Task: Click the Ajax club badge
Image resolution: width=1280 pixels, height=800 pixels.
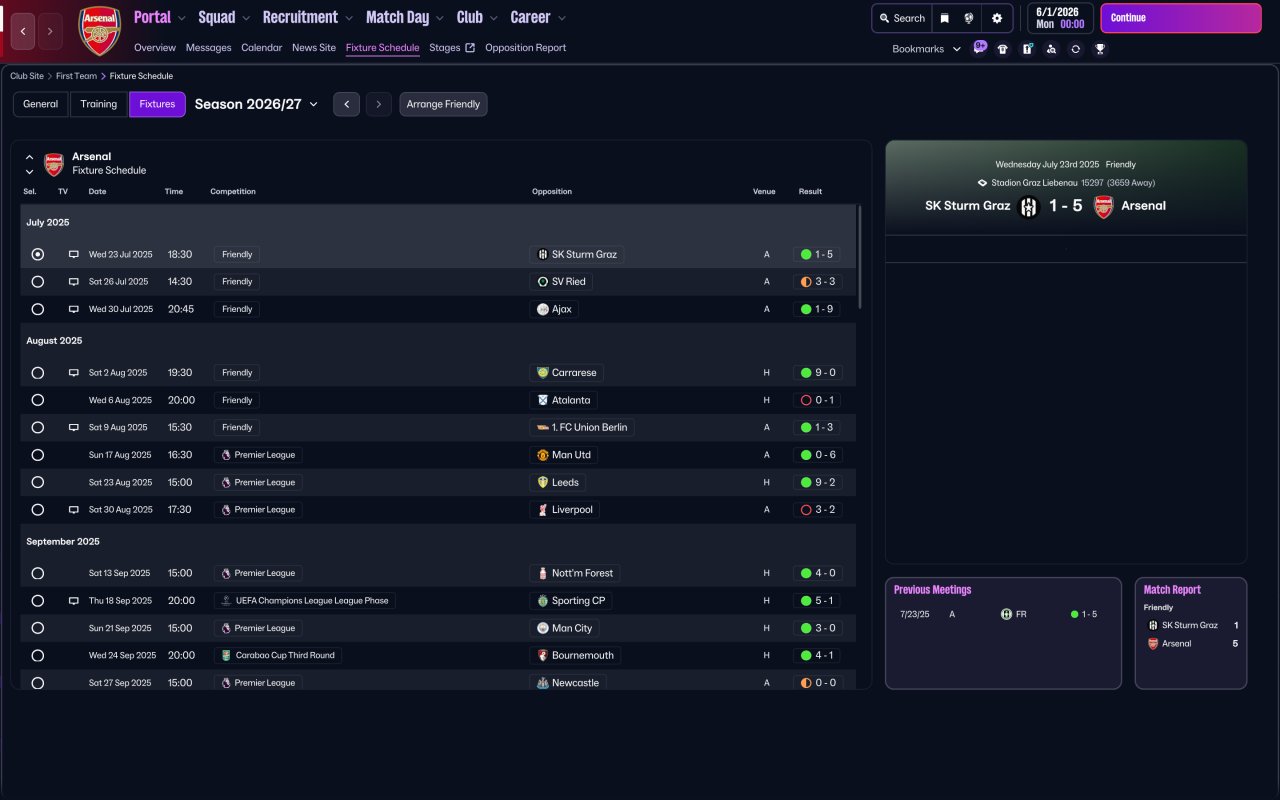Action: tap(542, 310)
